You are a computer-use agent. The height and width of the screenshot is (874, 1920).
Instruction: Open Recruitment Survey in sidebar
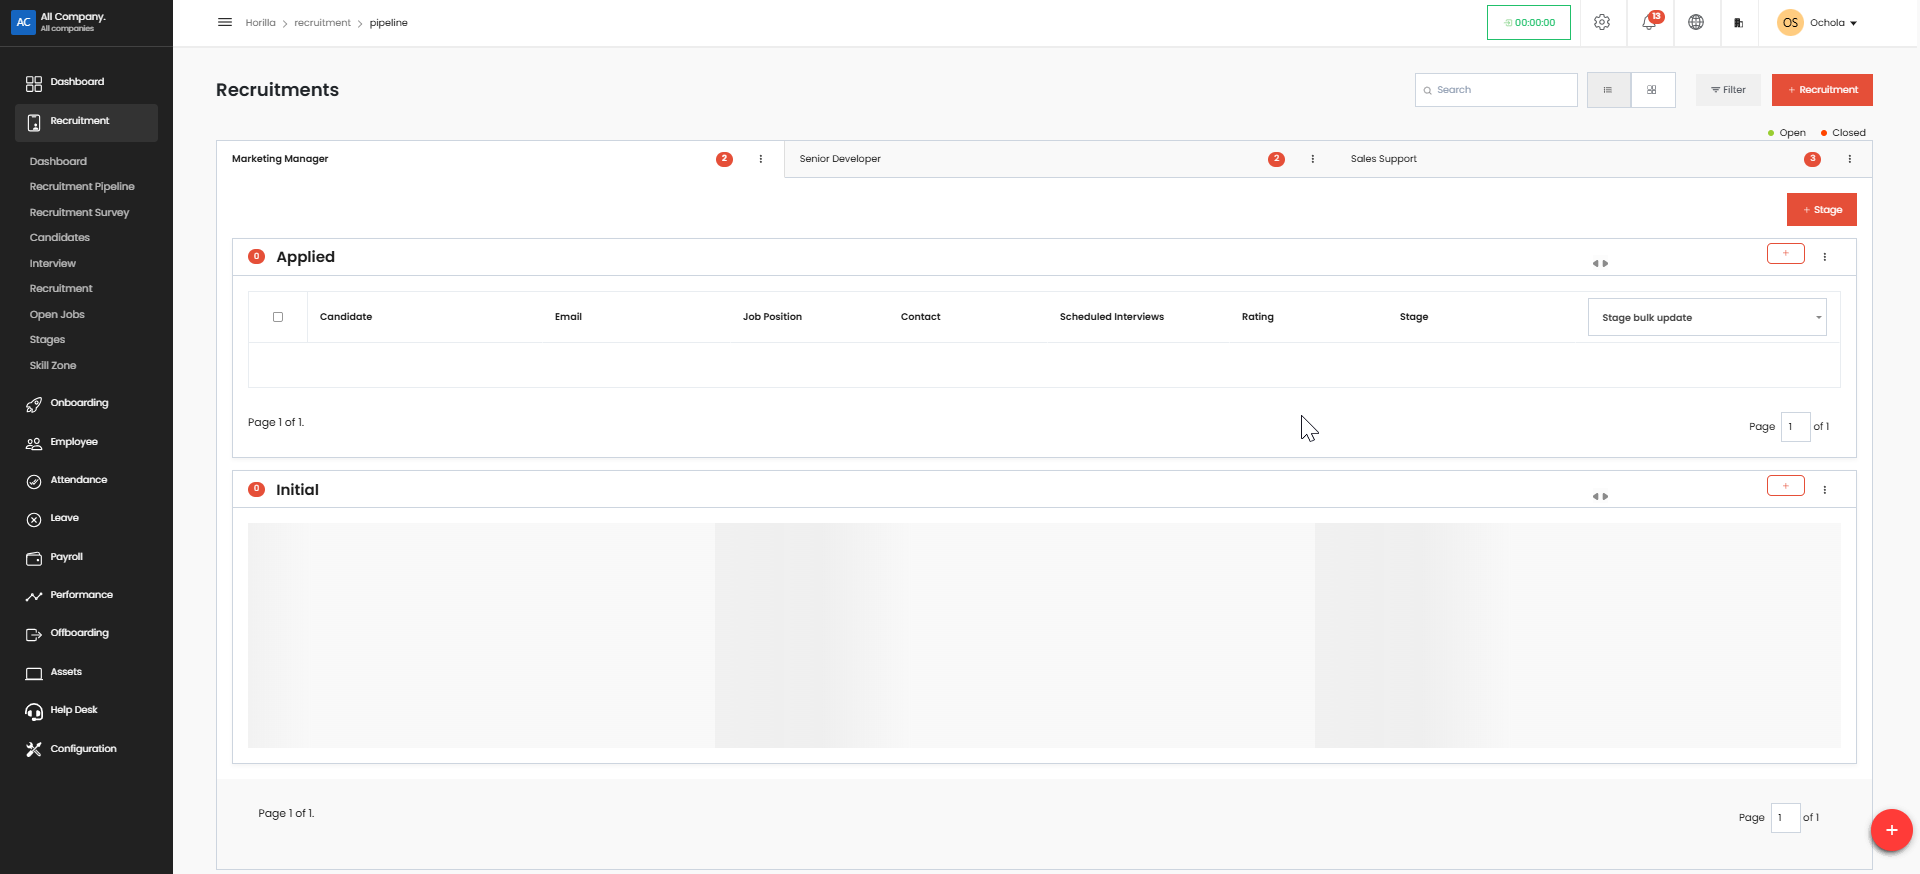click(x=79, y=213)
